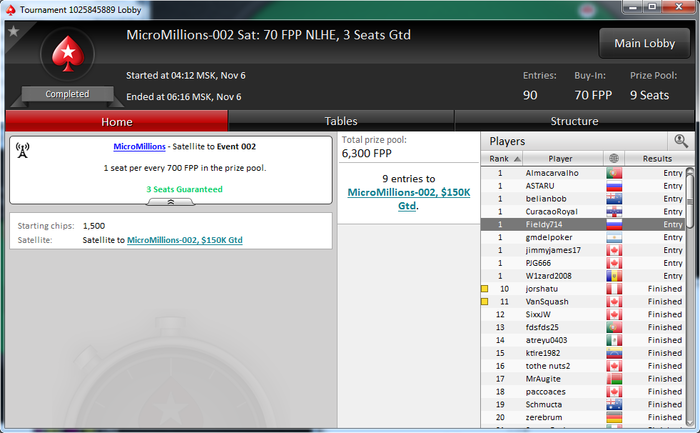Click the favorite star icon in header corner

point(13,31)
